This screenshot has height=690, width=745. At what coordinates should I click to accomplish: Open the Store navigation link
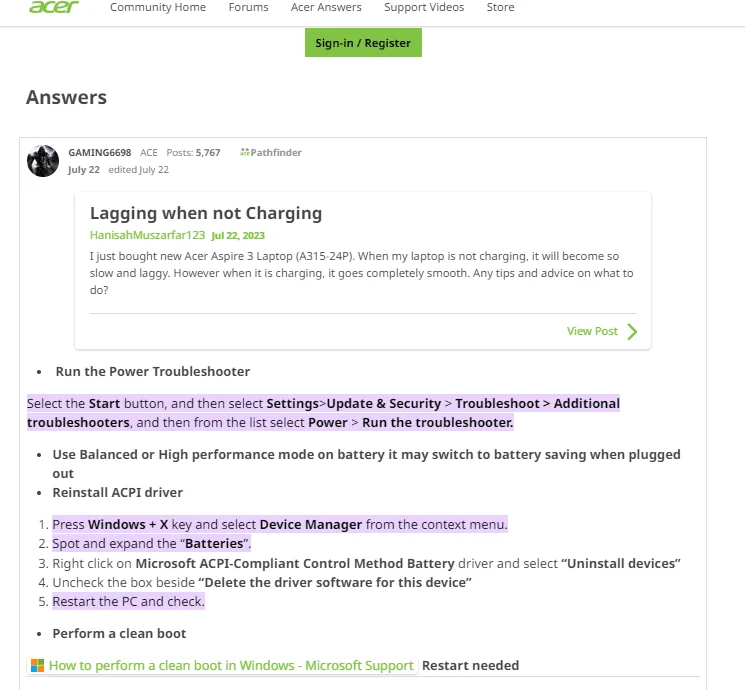[500, 7]
